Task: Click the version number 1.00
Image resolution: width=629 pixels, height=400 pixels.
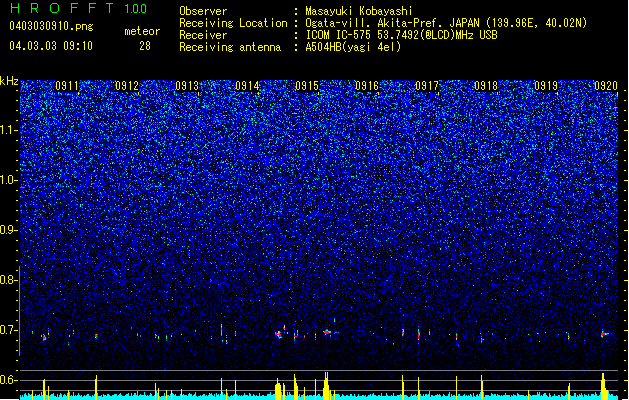Action: [136, 9]
